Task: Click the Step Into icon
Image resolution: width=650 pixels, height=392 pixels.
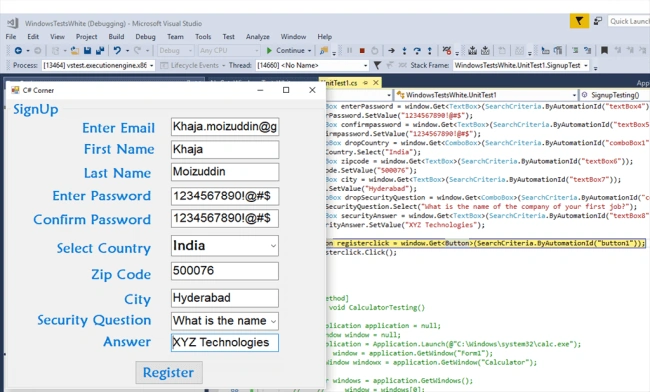Action: click(x=404, y=51)
